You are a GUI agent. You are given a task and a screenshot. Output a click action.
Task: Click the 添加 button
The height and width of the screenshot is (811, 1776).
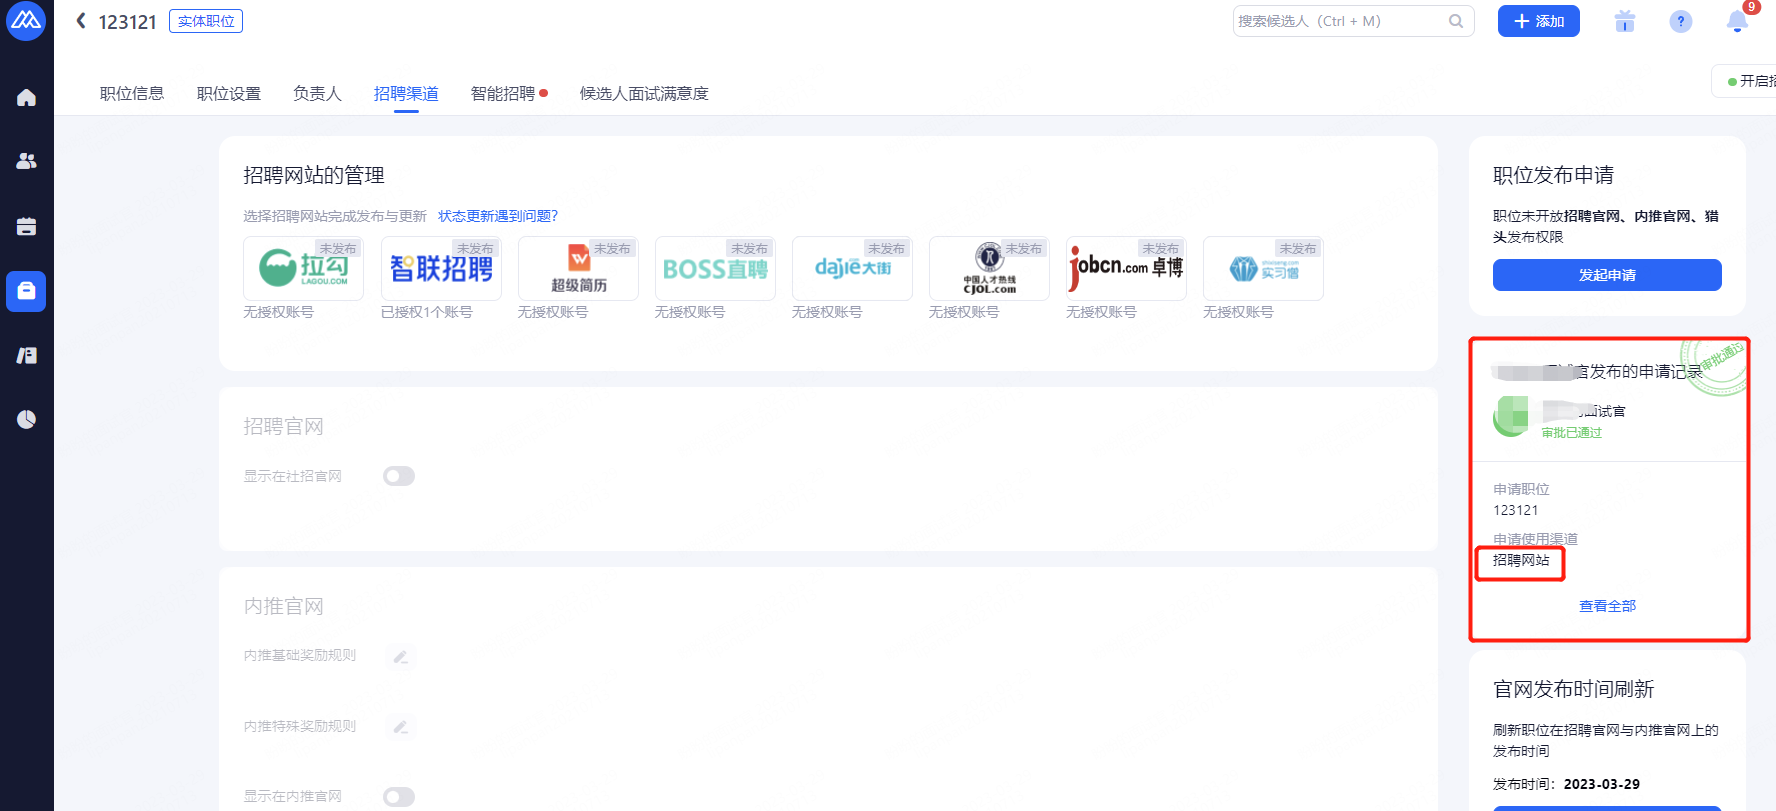pyautogui.click(x=1538, y=21)
